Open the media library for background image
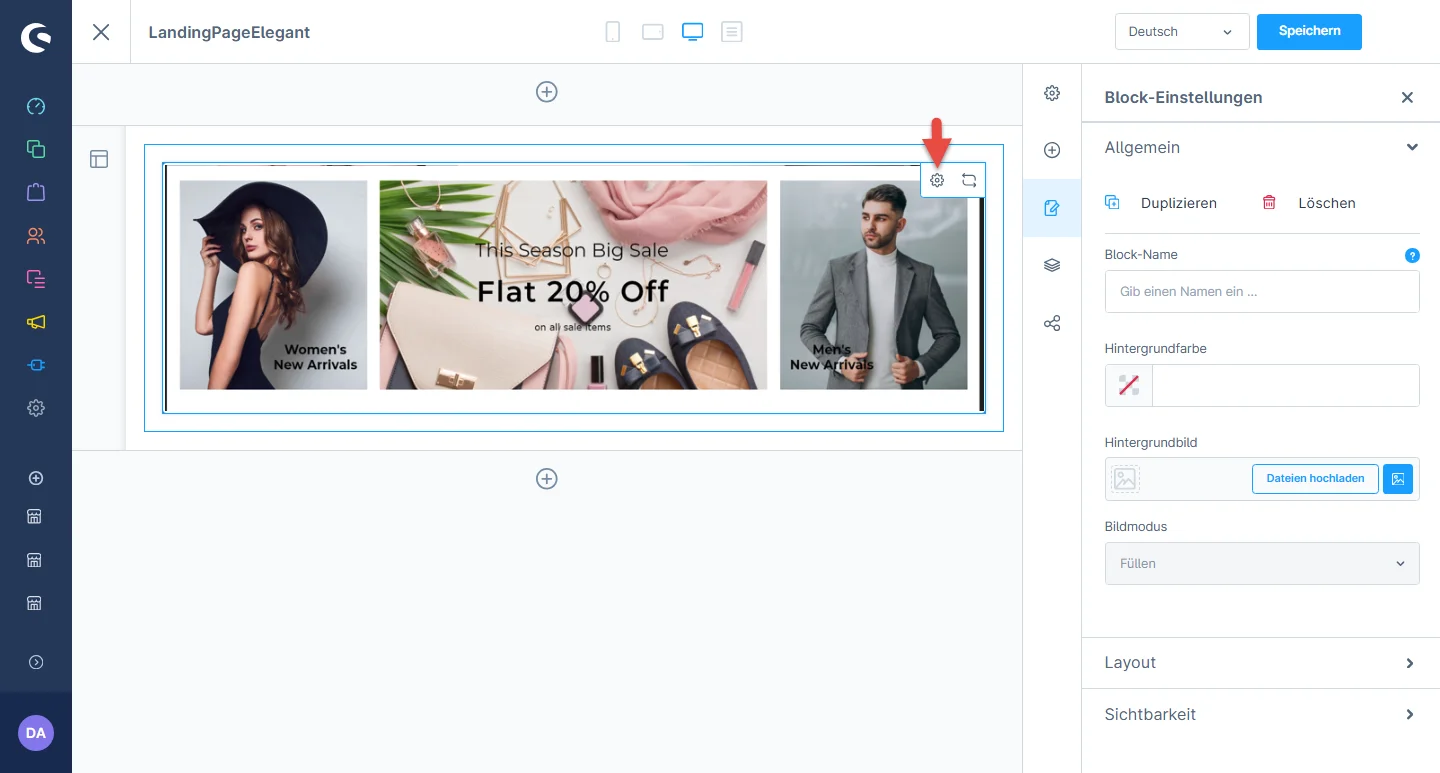 1398,479
